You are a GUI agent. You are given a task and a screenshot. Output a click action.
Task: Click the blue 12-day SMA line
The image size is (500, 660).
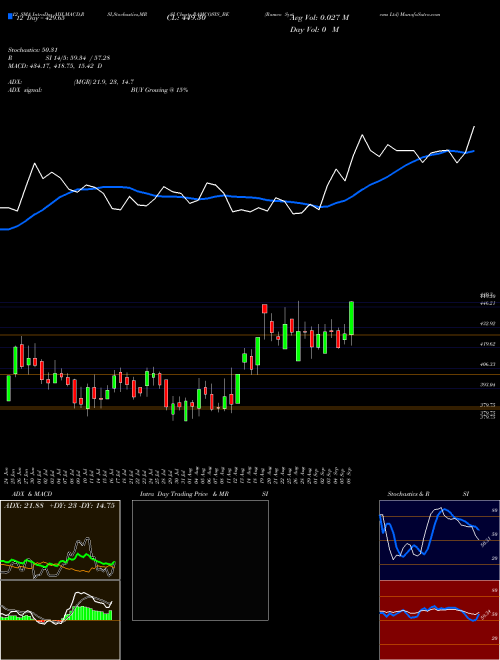pyautogui.click(x=238, y=197)
